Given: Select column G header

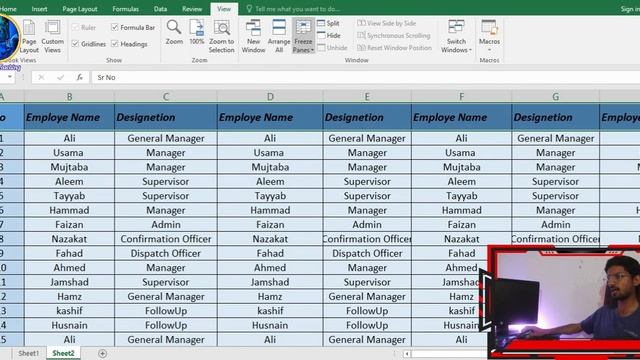Looking at the screenshot, I should [x=556, y=97].
